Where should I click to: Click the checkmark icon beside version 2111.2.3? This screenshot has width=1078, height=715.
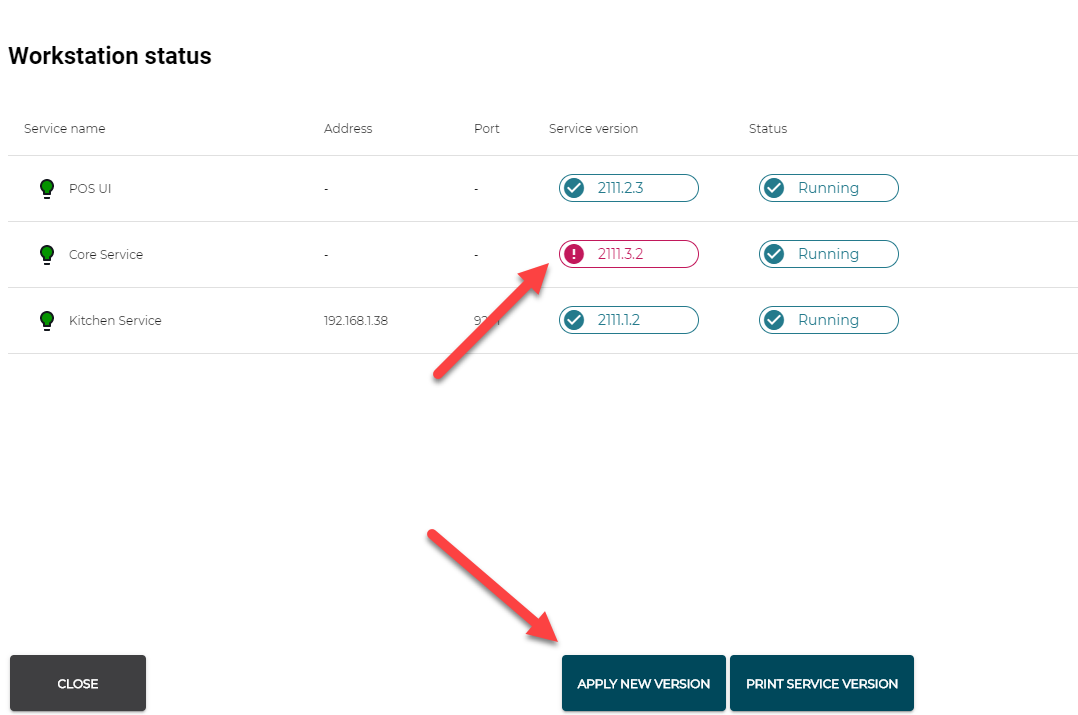pyautogui.click(x=574, y=188)
